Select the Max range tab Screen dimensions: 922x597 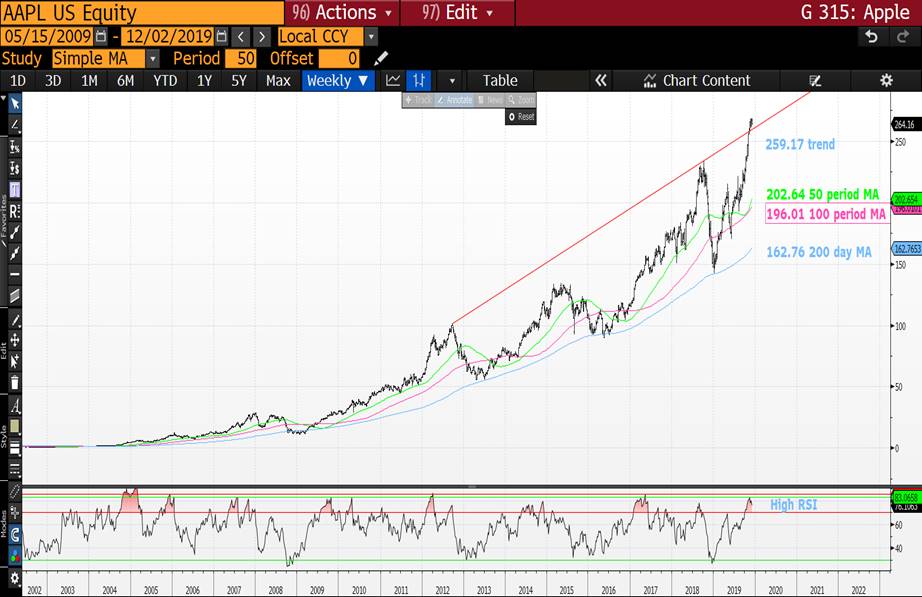click(x=278, y=81)
